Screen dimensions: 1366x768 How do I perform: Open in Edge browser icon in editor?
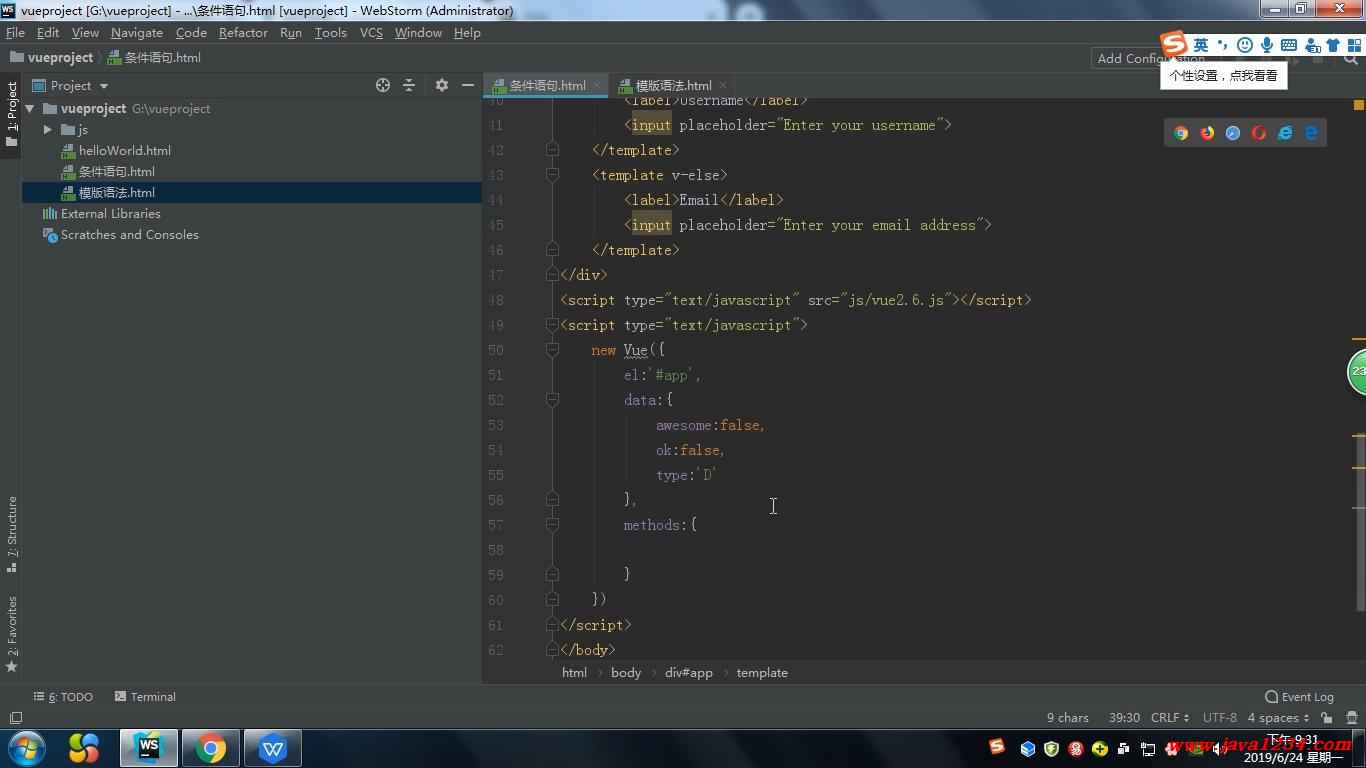1311,133
